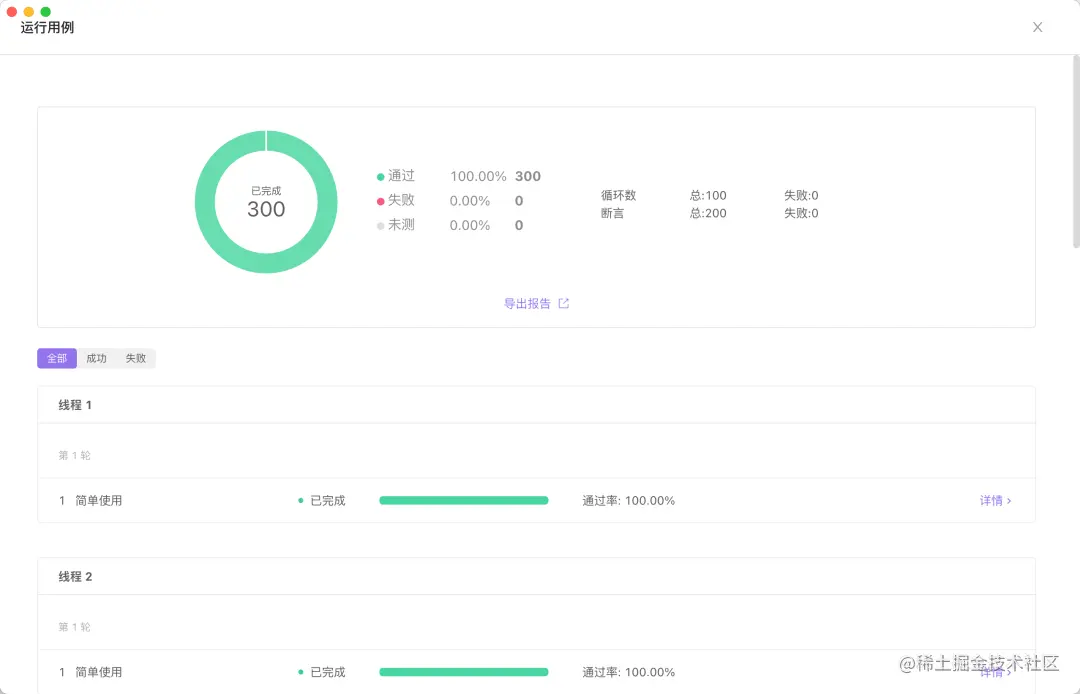Click 已完成 status in 线程 2 row
This screenshot has height=694, width=1080.
click(322, 672)
